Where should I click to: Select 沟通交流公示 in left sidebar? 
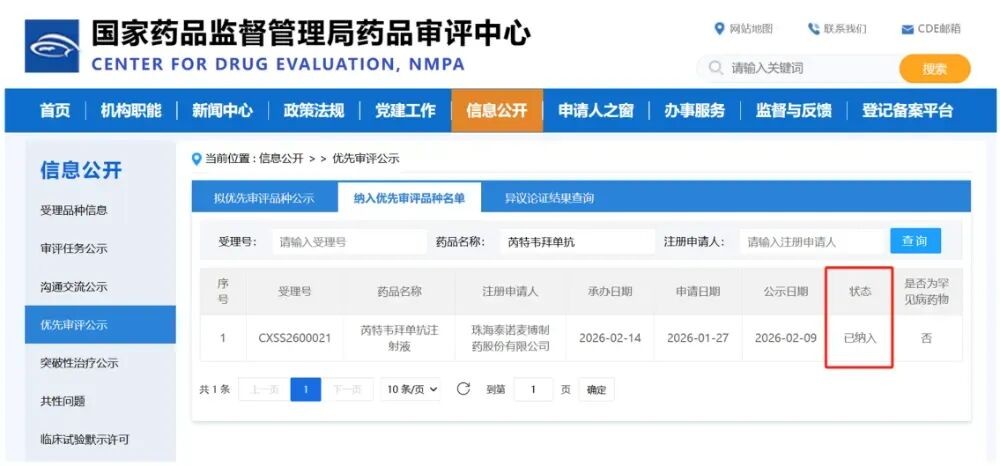[x=74, y=287]
